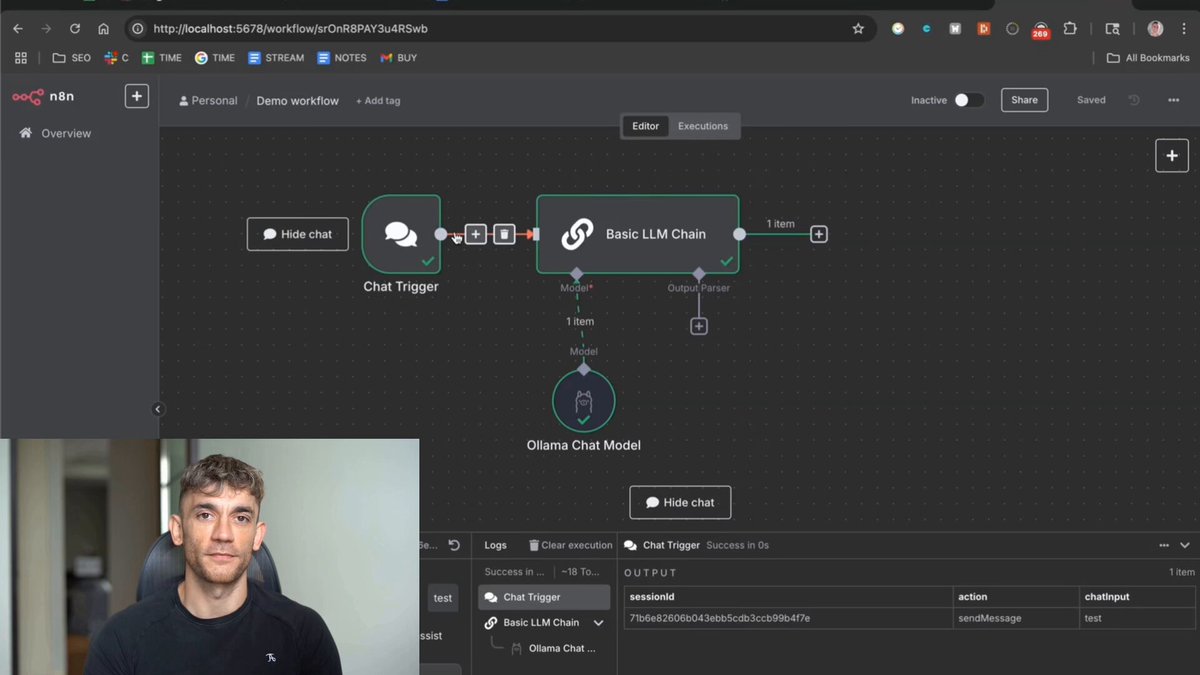
Task: Open the Chrome apps grid icon
Action: [21, 58]
